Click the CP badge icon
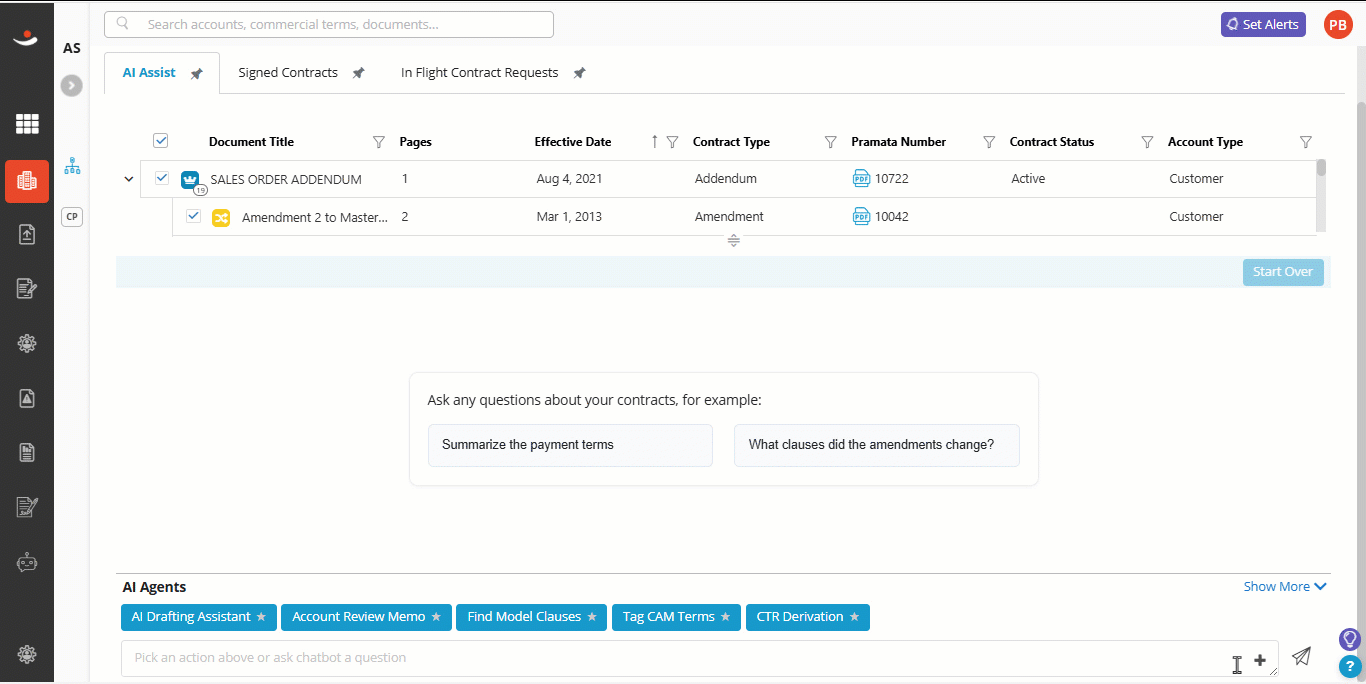Screen dimensions: 1366x684 click(x=72, y=216)
